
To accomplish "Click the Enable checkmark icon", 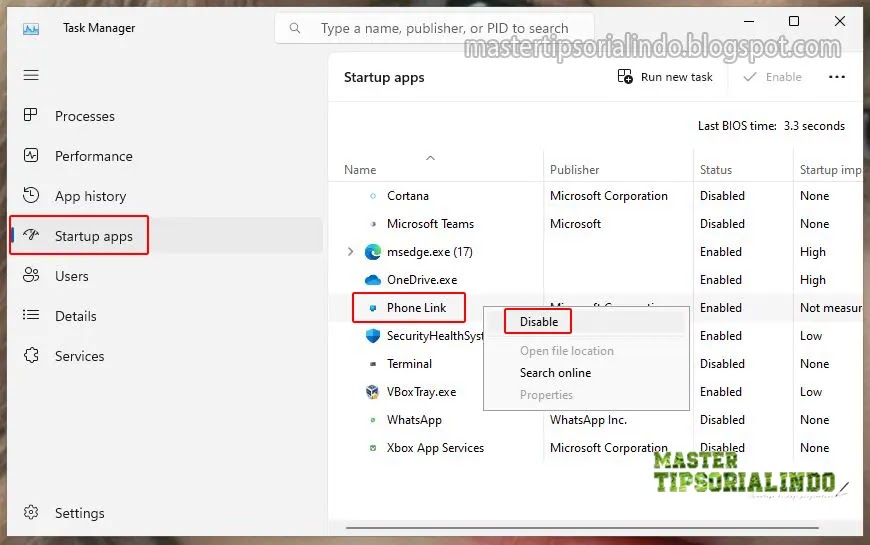I will pyautogui.click(x=750, y=77).
